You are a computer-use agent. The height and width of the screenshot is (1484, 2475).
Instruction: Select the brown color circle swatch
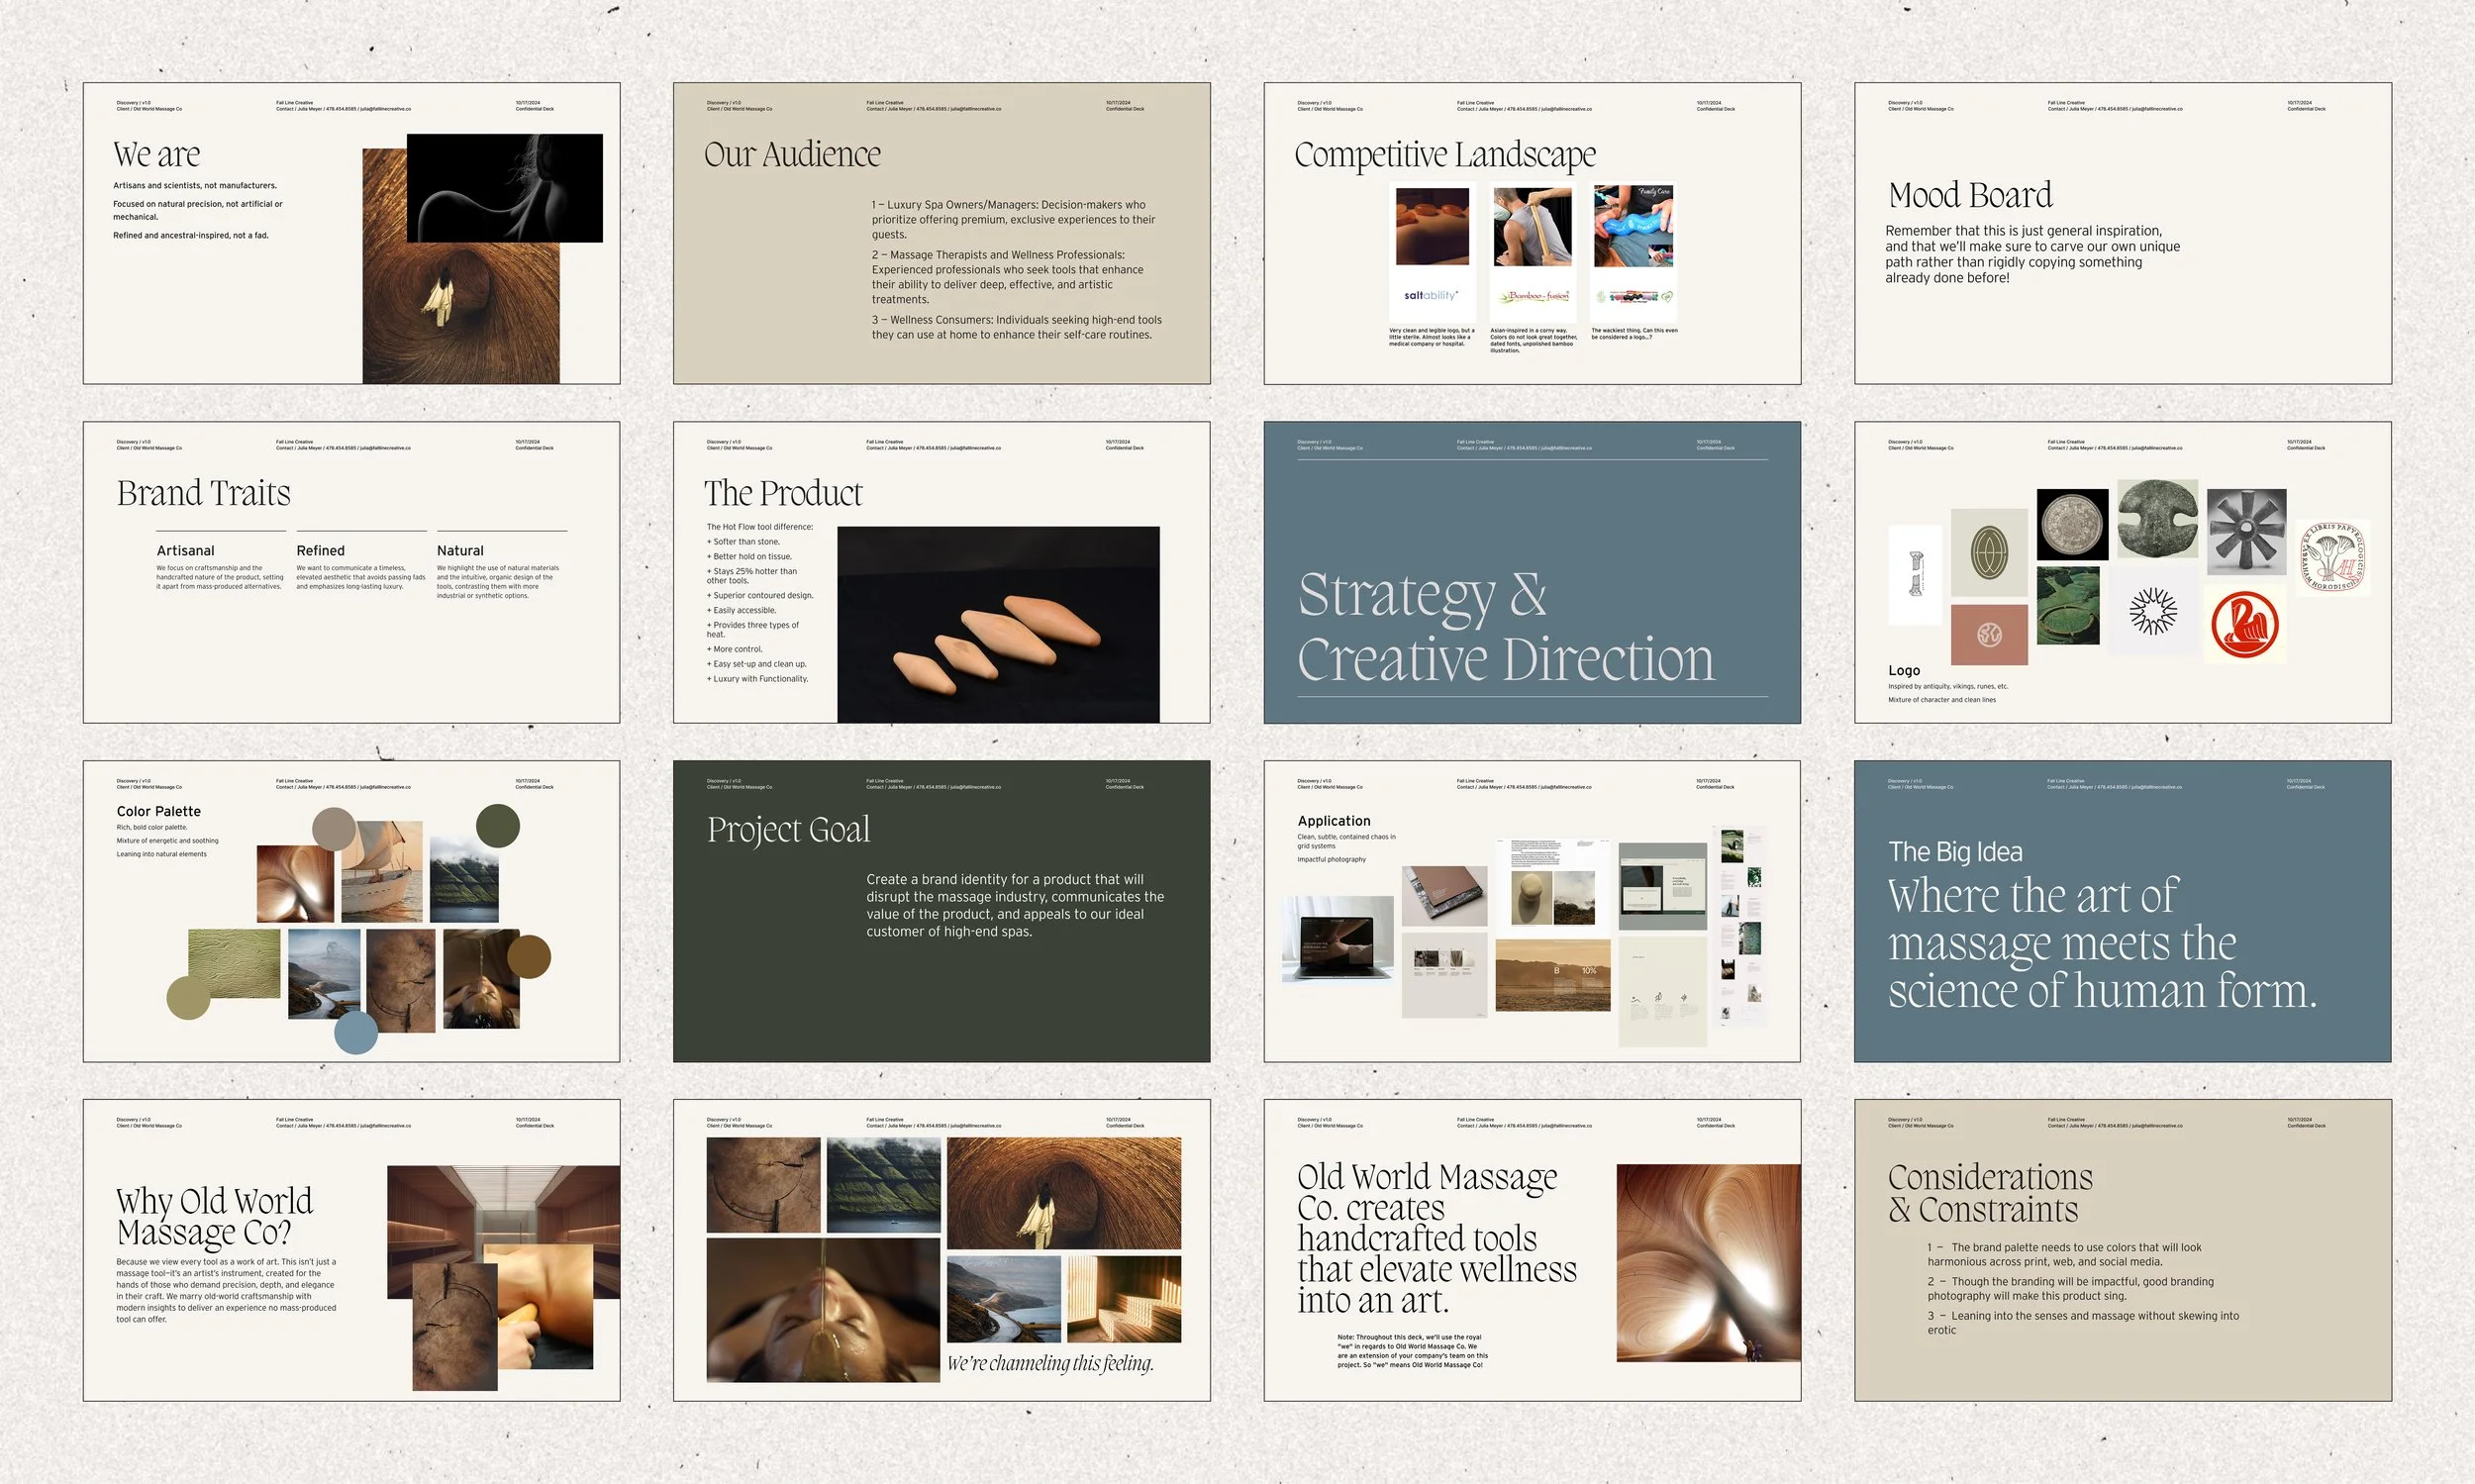529,956
